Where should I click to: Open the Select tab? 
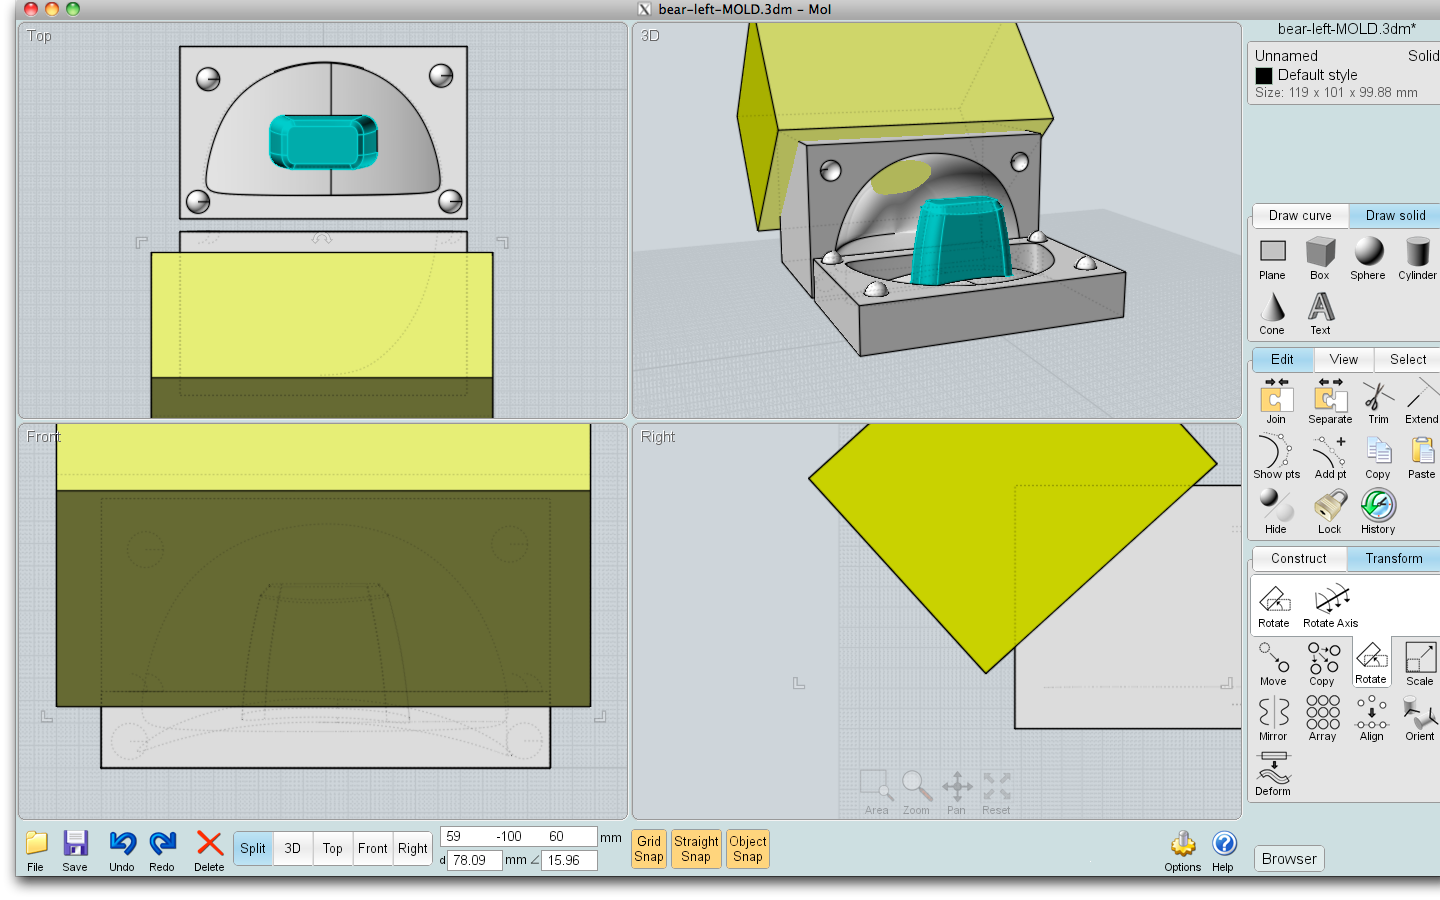tap(1408, 360)
